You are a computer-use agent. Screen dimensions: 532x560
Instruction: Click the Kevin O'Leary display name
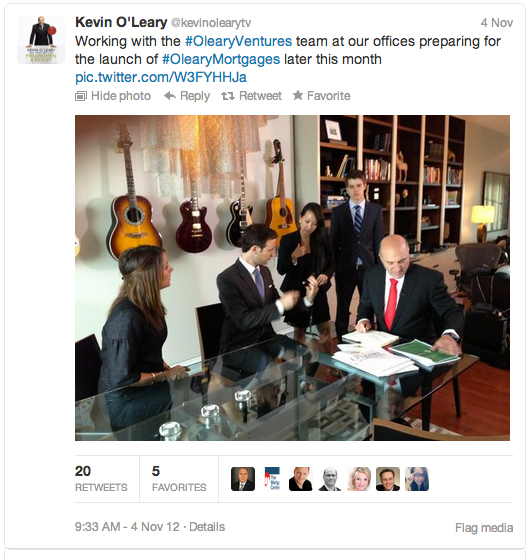tap(121, 22)
